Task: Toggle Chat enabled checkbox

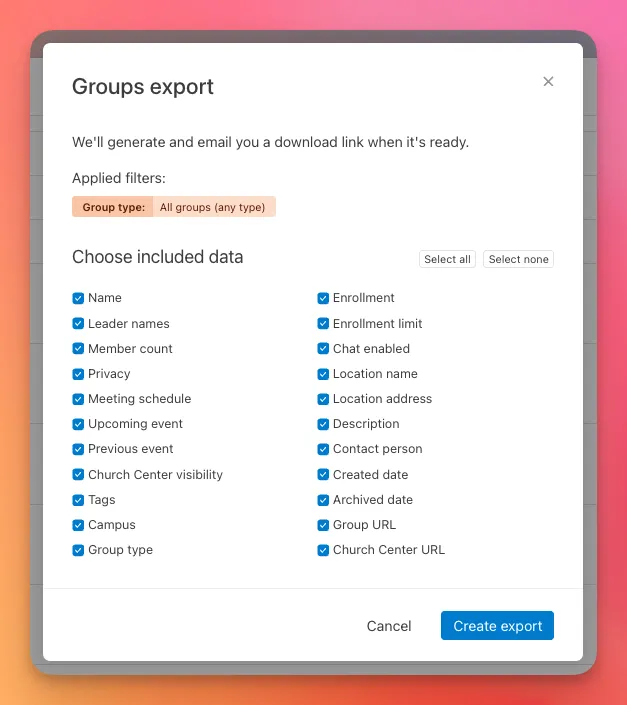Action: 323,349
